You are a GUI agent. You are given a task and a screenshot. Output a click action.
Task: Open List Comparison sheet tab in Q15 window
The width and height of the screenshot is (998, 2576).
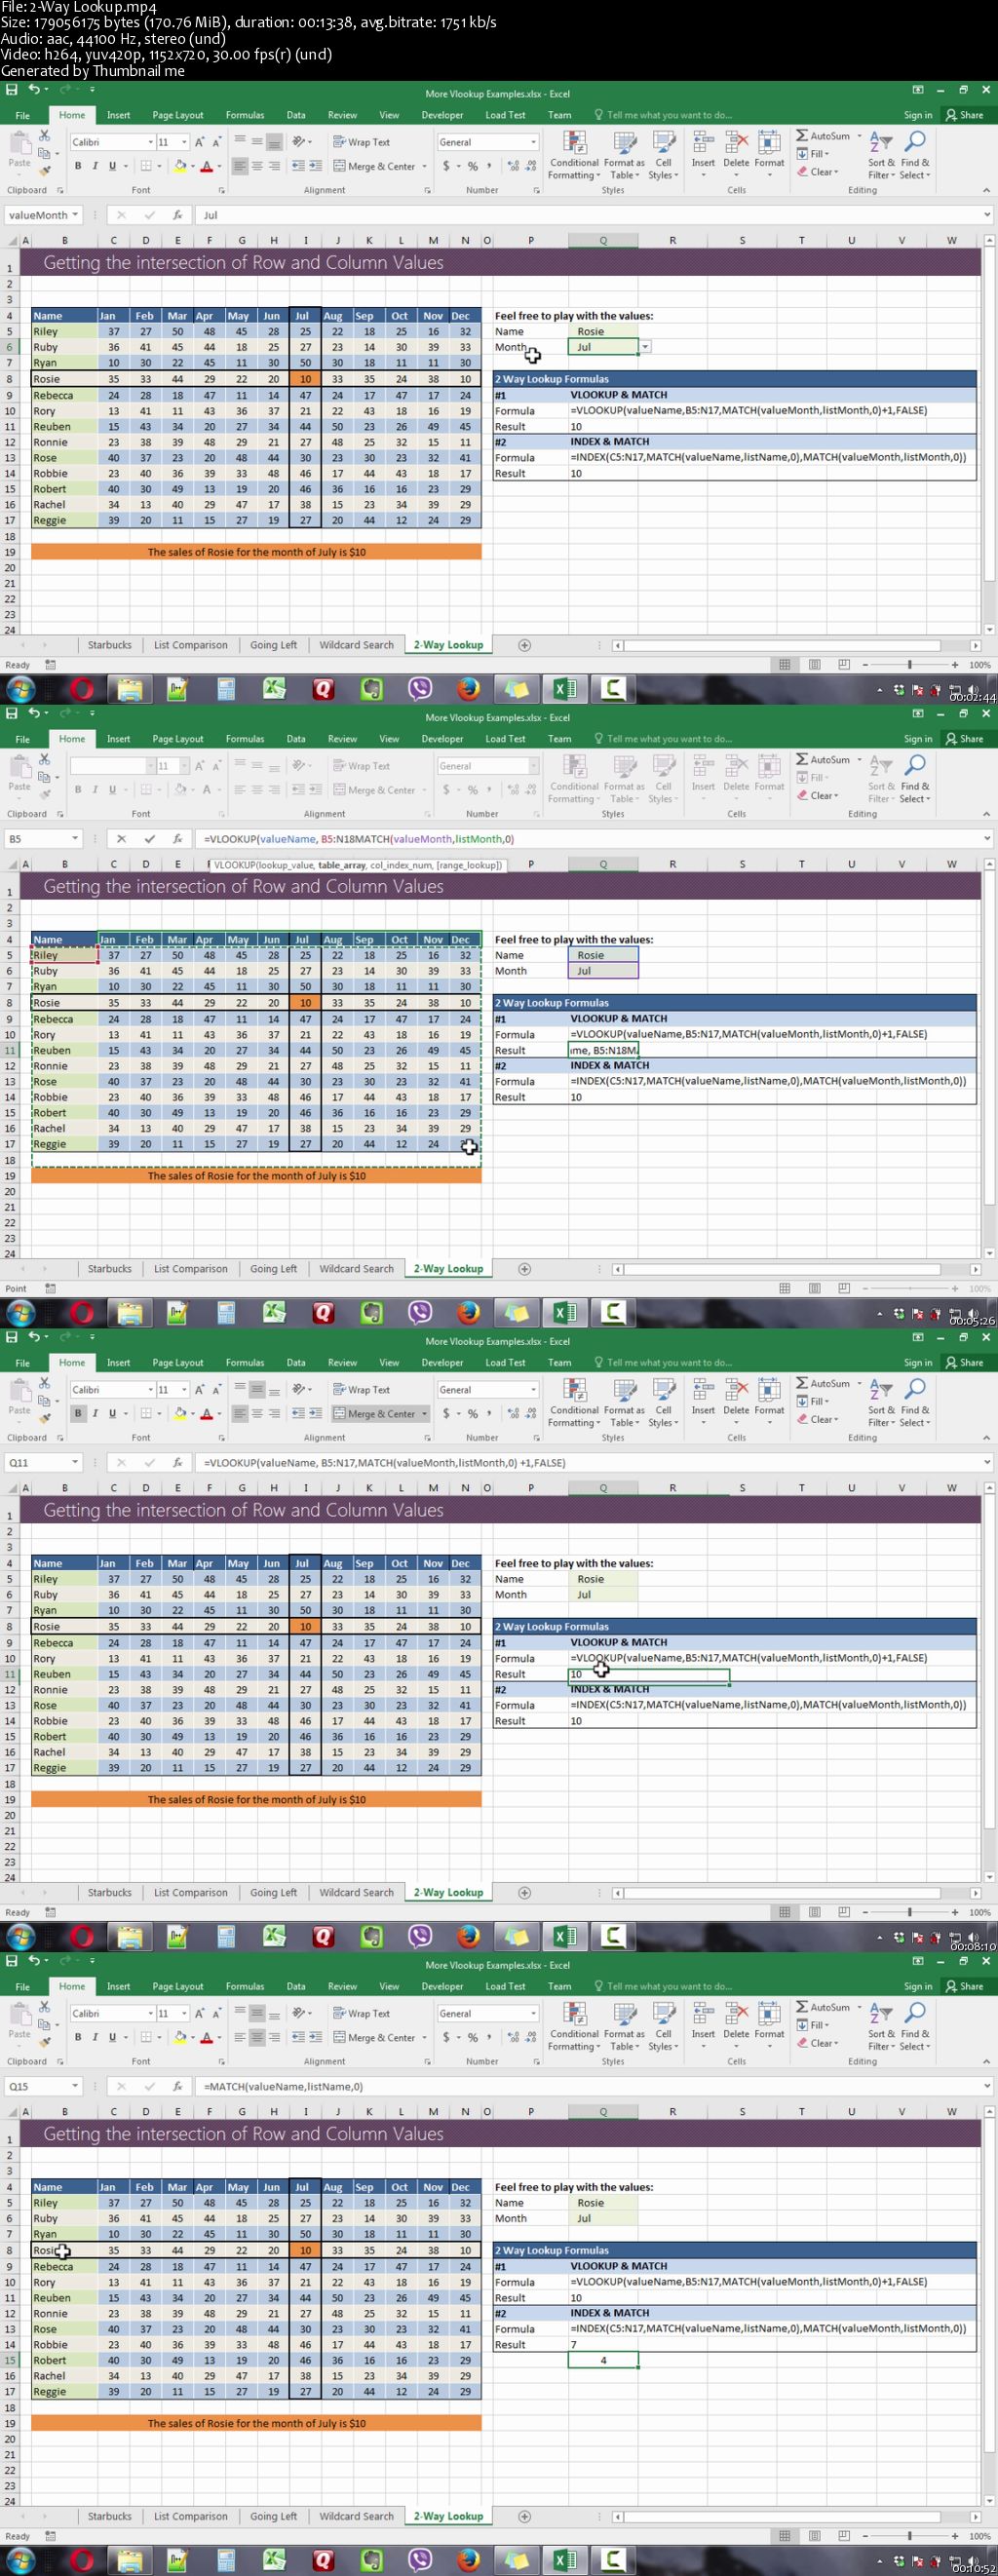190,2516
